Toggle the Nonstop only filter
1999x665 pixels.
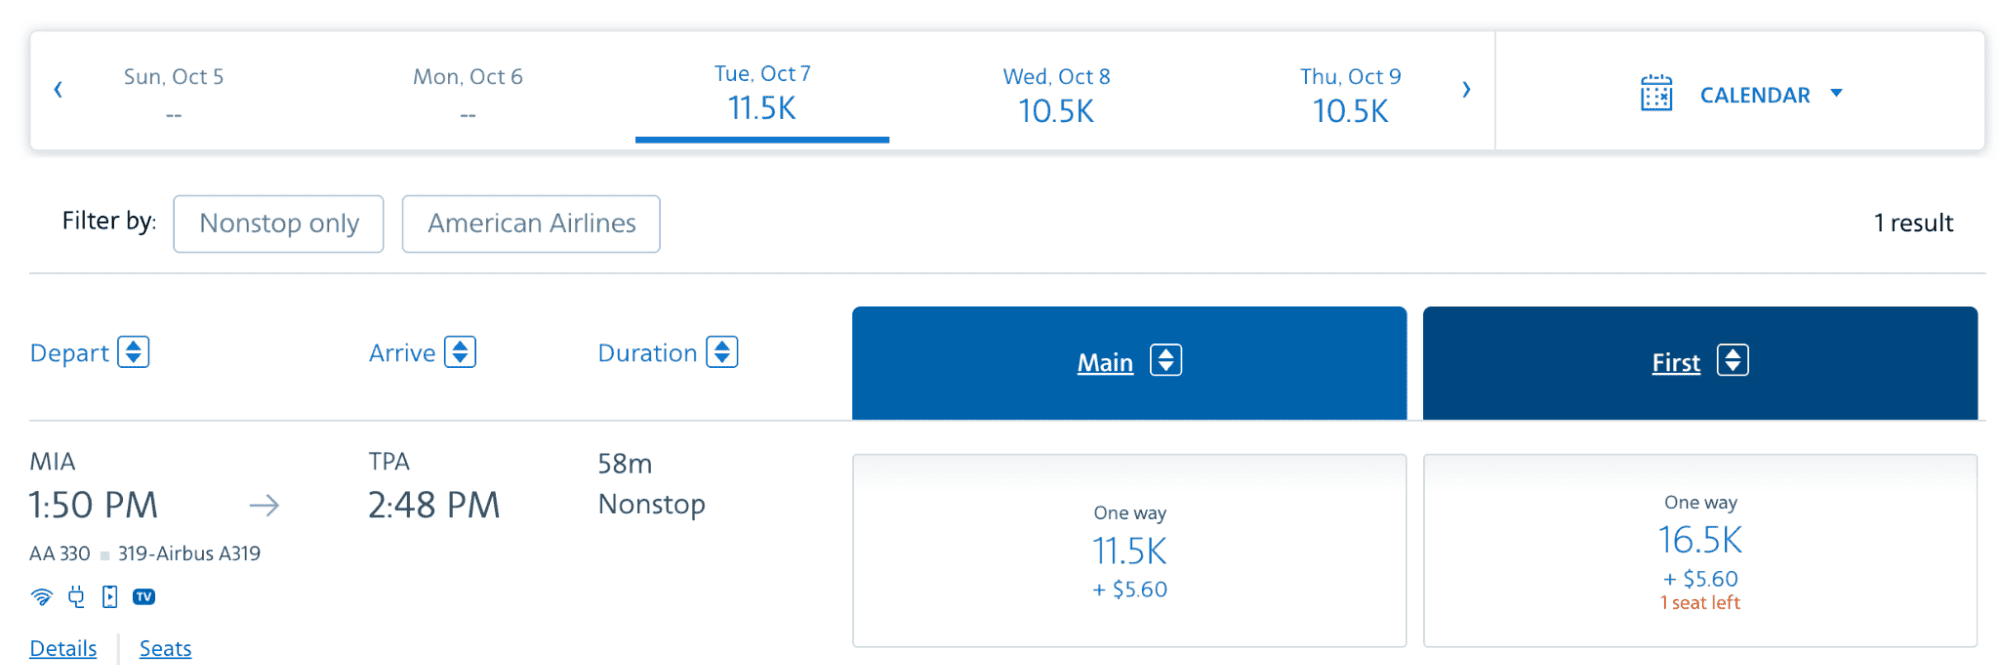(x=279, y=223)
